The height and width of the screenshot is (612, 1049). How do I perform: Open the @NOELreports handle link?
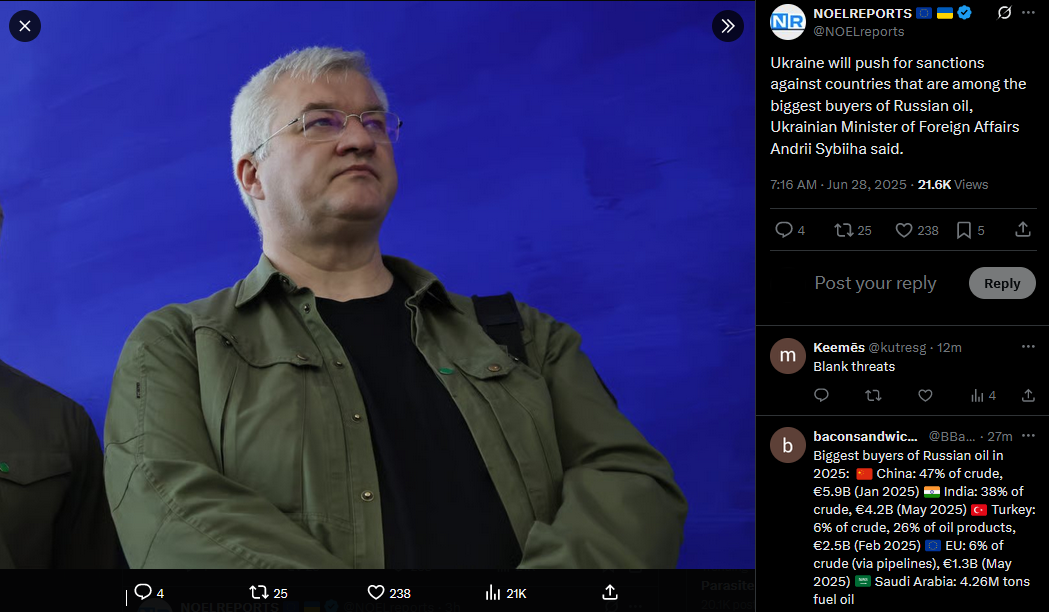pyautogui.click(x=858, y=31)
